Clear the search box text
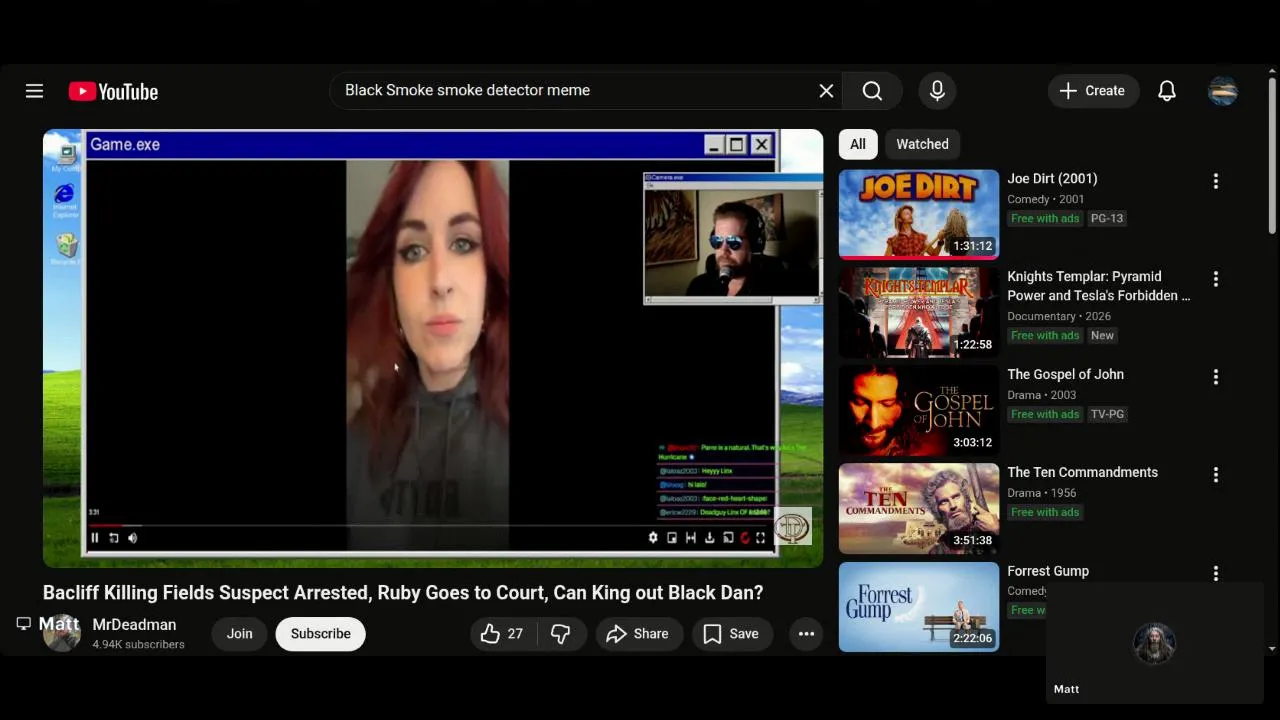The image size is (1280, 720). (826, 91)
